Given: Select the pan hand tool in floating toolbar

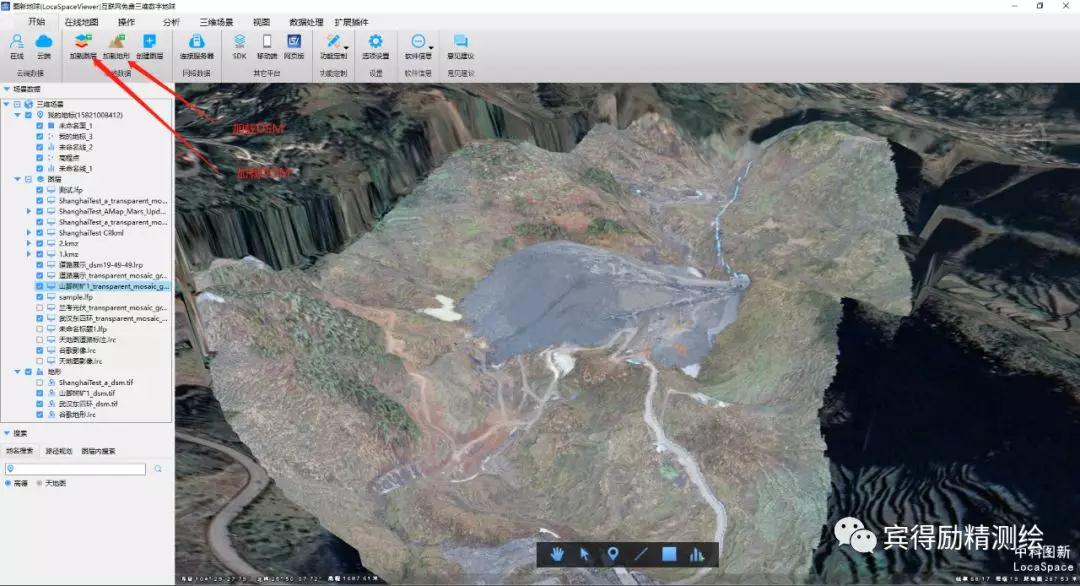Looking at the screenshot, I should tap(557, 554).
